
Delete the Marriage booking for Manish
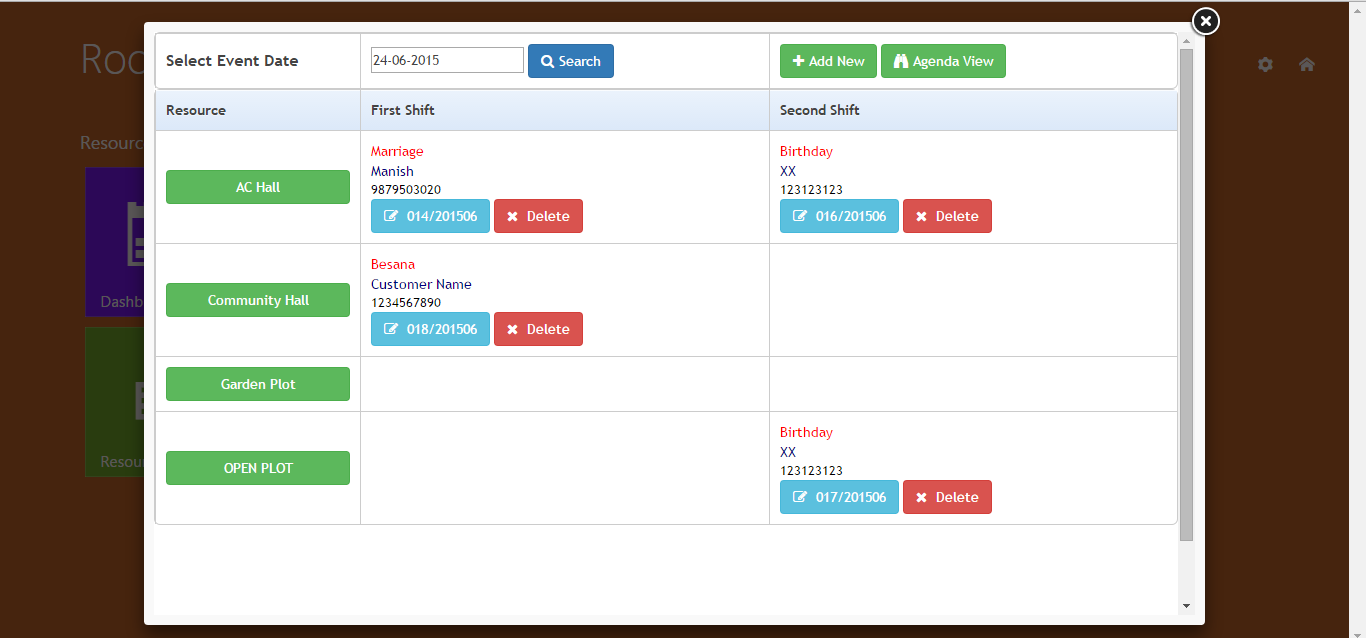[x=538, y=216]
